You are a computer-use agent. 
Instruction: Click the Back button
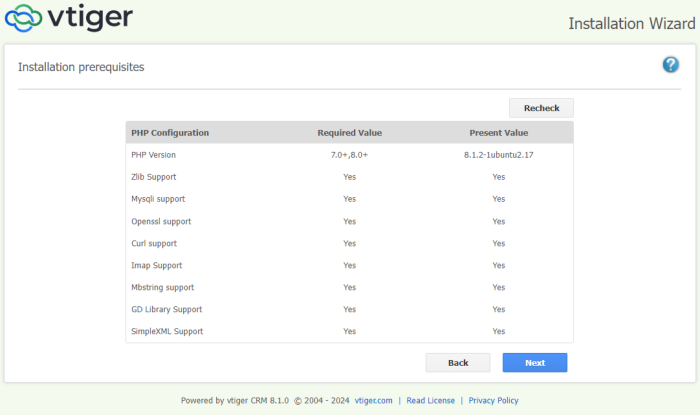click(x=458, y=363)
